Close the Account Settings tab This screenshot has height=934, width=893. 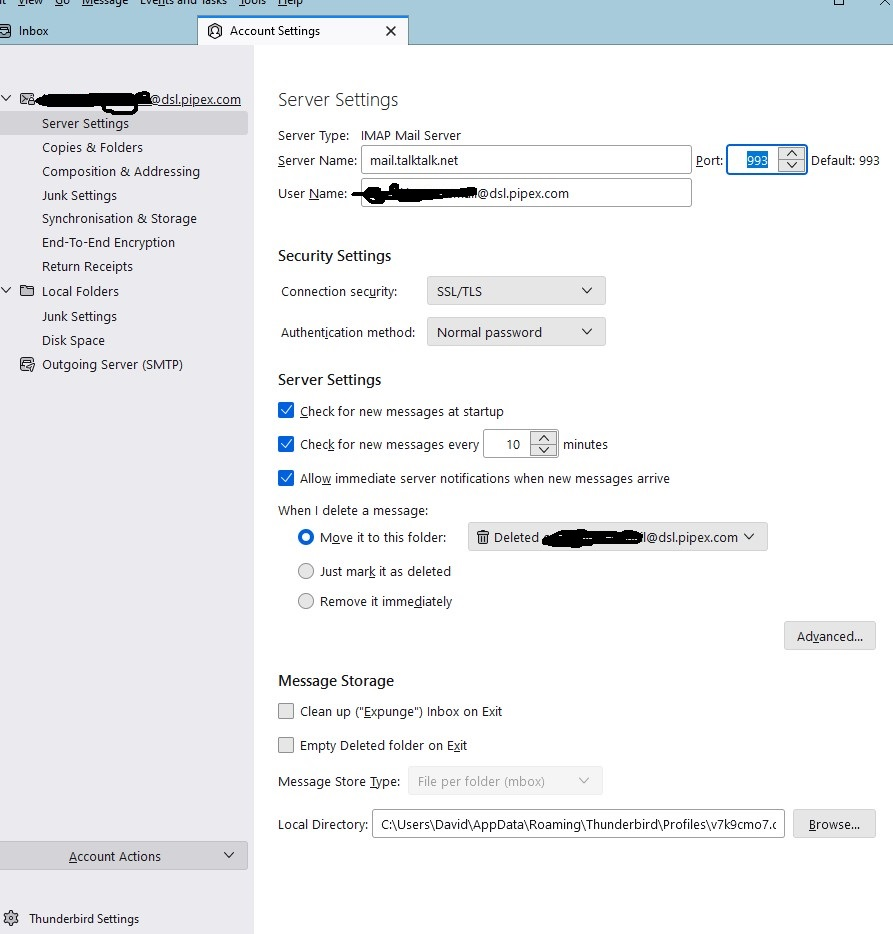pos(391,31)
